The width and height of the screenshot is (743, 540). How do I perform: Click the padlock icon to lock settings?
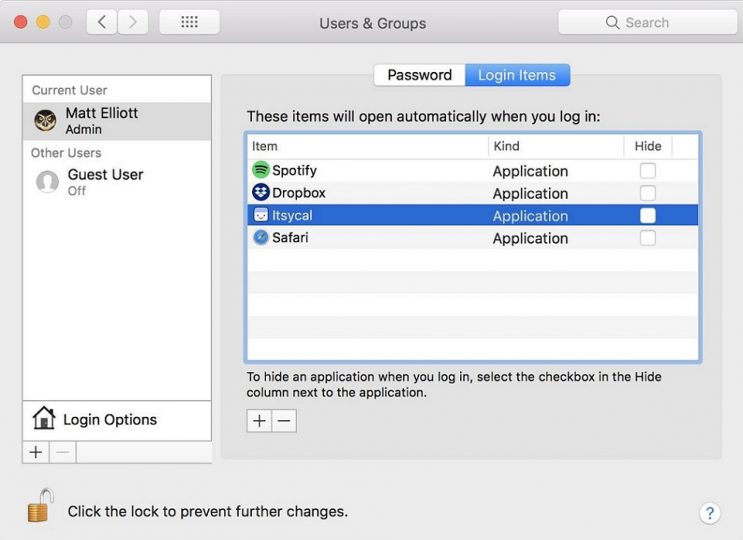pyautogui.click(x=39, y=506)
